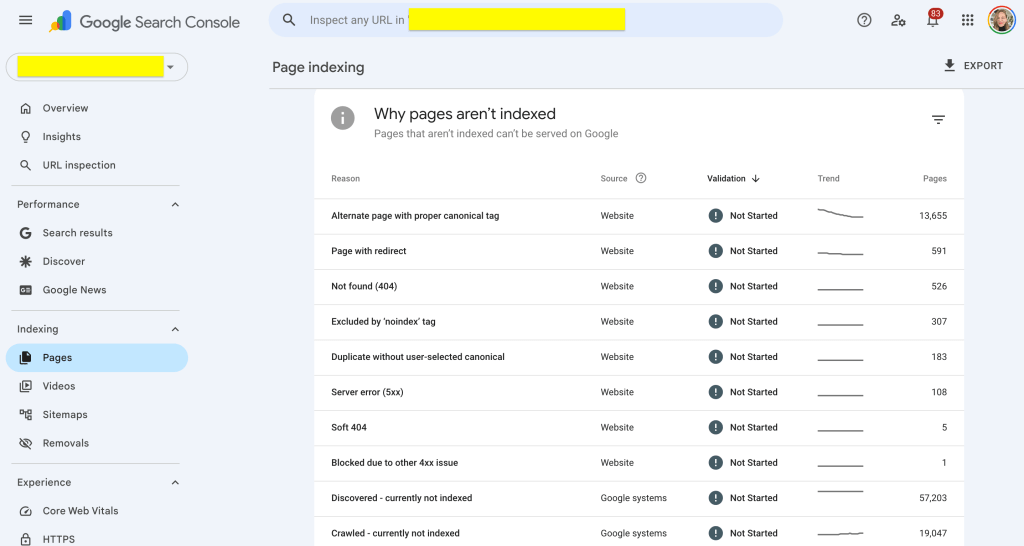This screenshot has width=1024, height=546.
Task: Open the Google apps grid
Action: click(x=968, y=20)
